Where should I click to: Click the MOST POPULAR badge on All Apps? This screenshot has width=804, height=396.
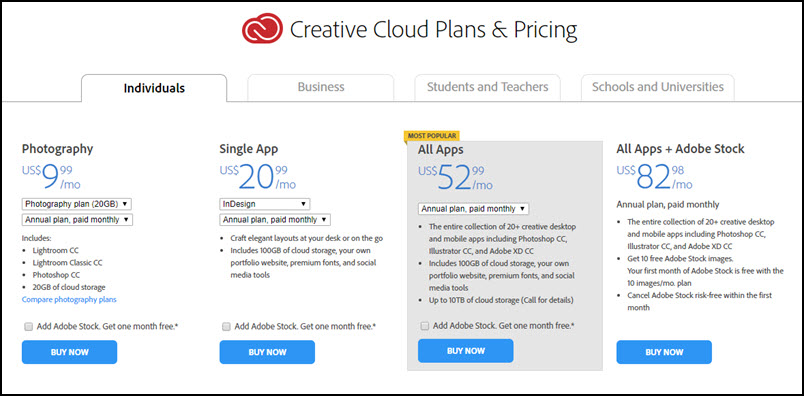(x=431, y=136)
